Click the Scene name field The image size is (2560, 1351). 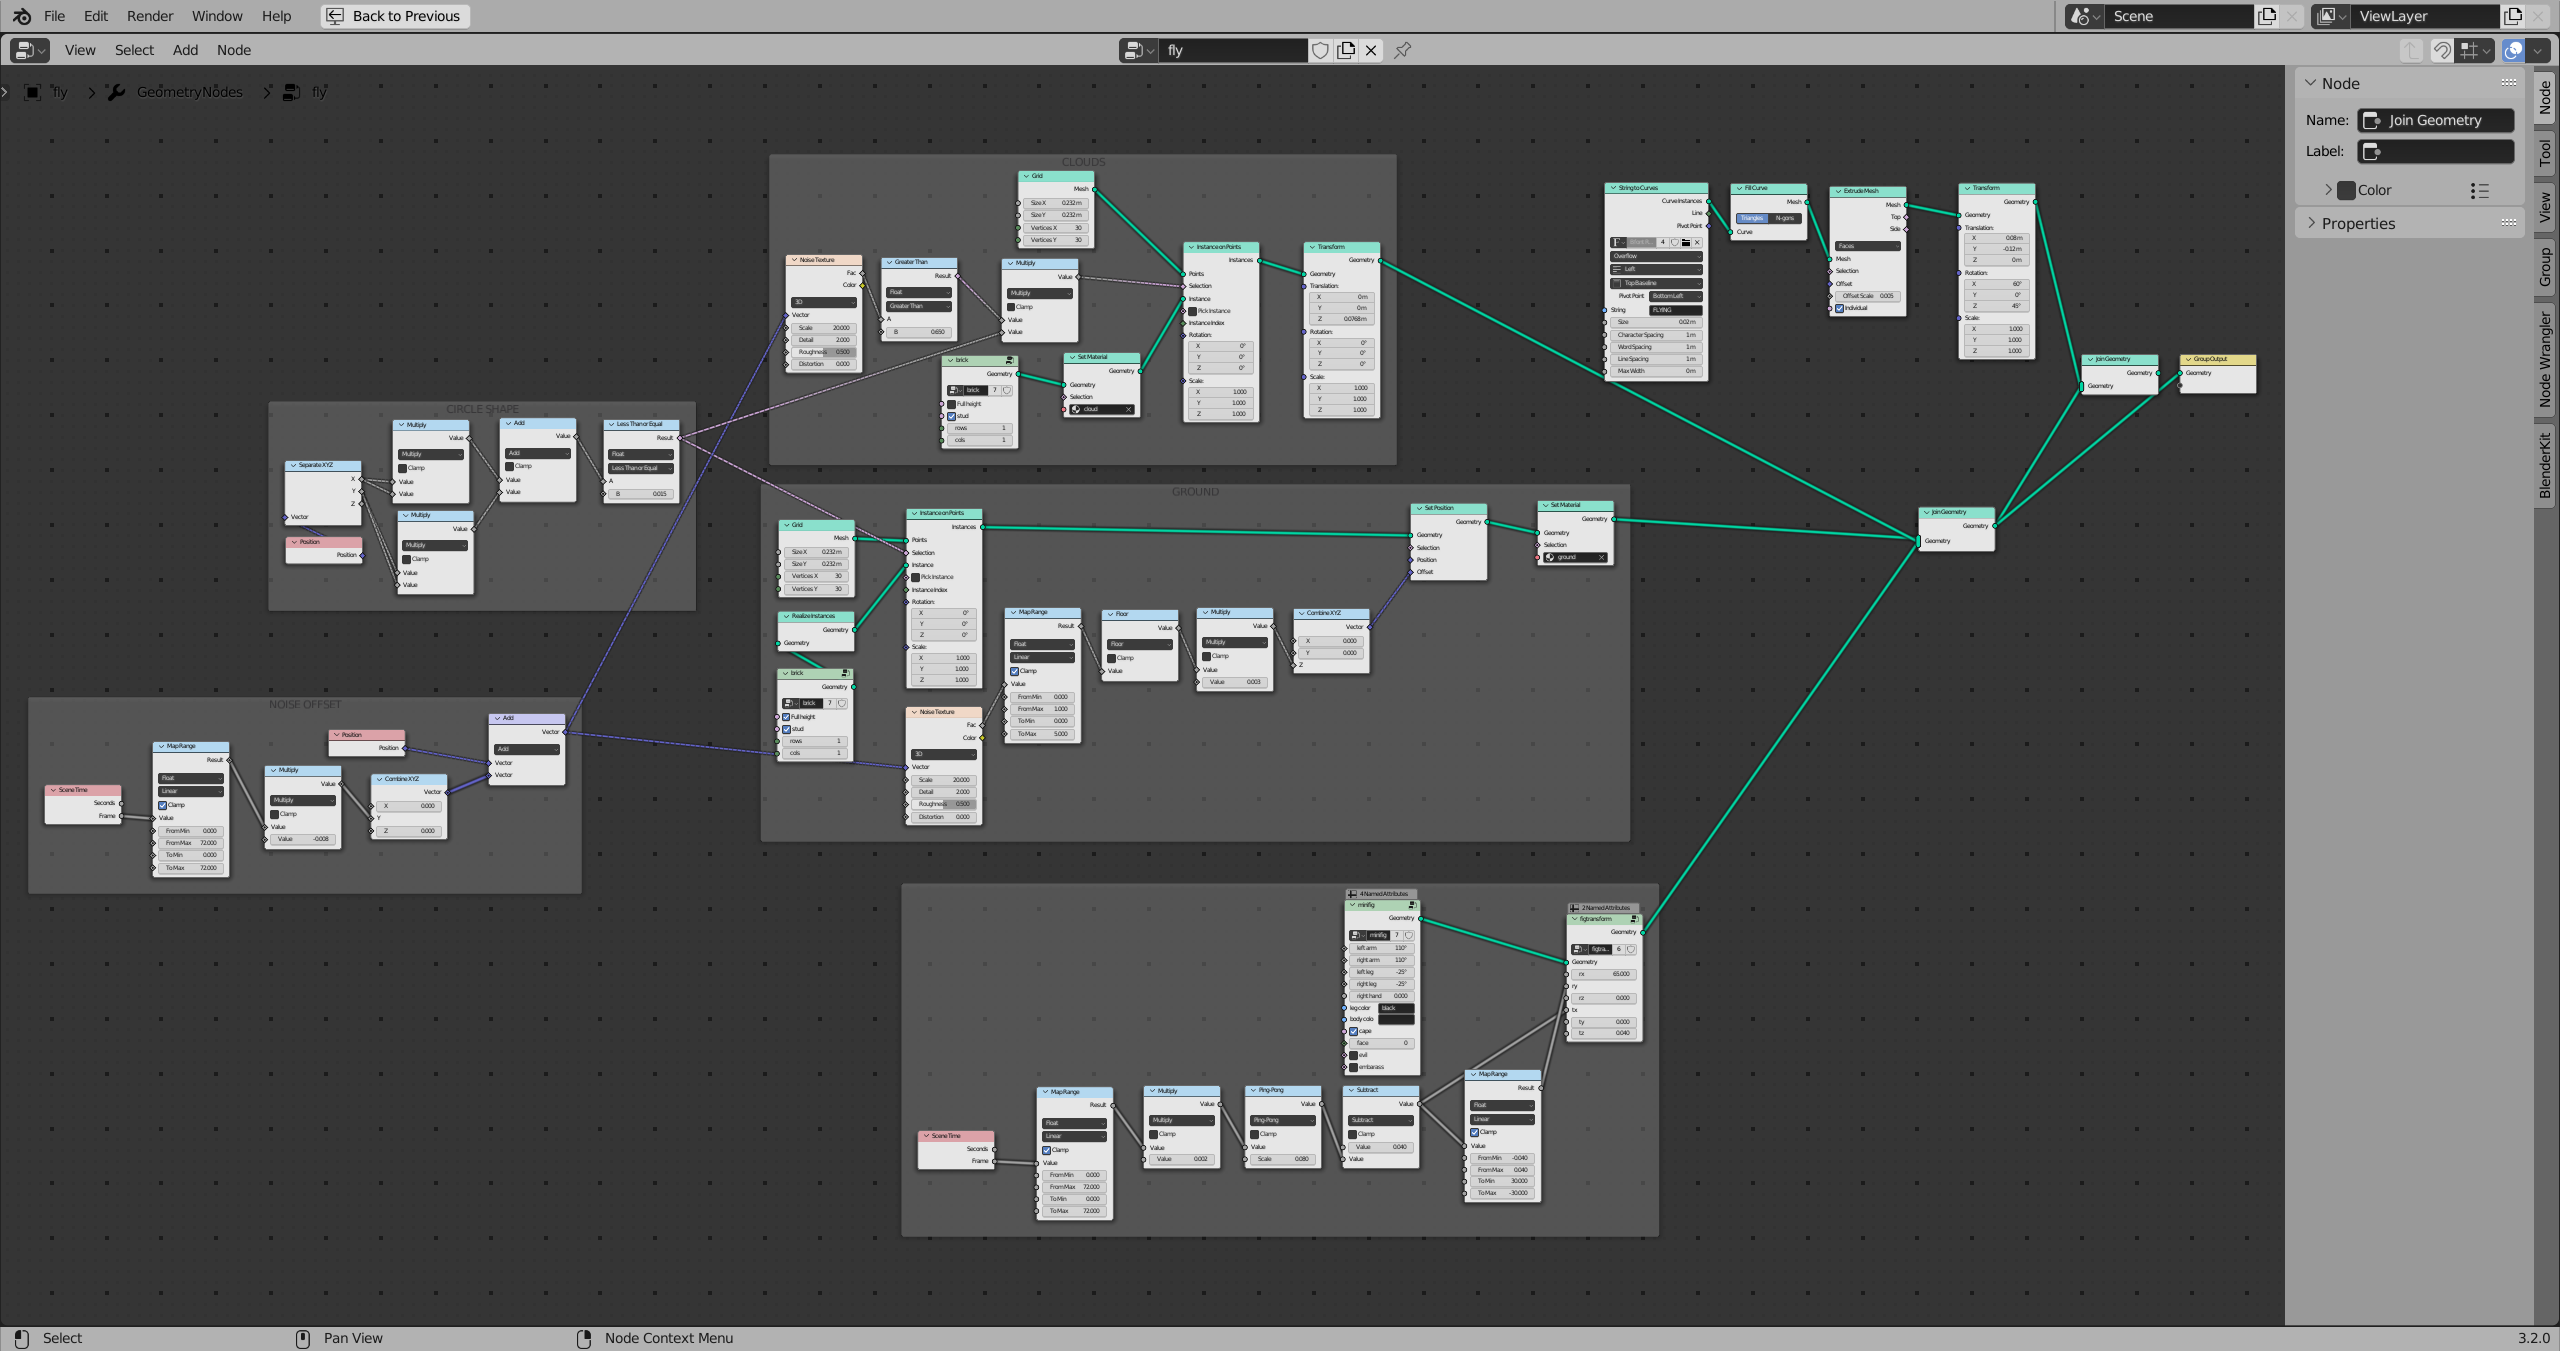[x=2178, y=16]
